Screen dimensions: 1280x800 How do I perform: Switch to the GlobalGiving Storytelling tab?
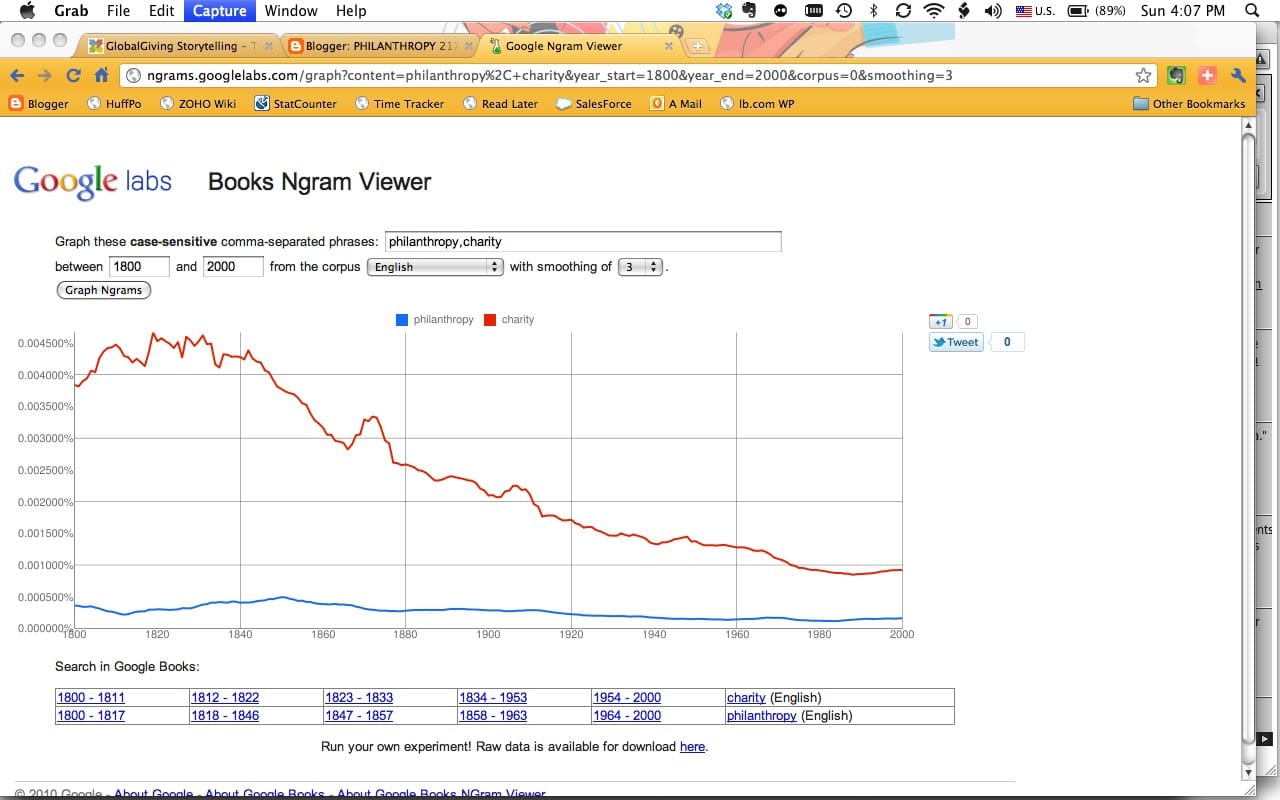pos(175,46)
